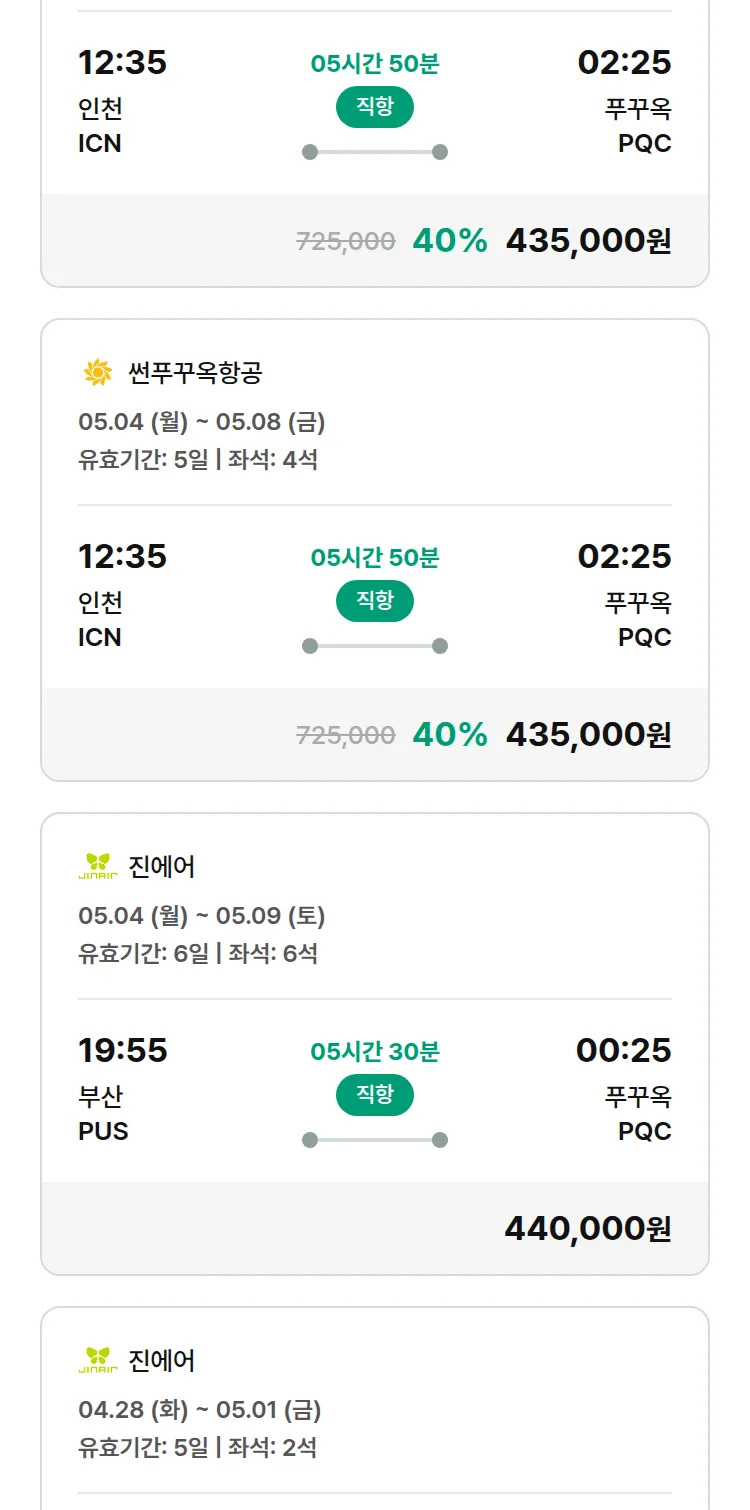Screen dimensions: 750x1510
Task: Click the PUS airport code
Action: [103, 1132]
